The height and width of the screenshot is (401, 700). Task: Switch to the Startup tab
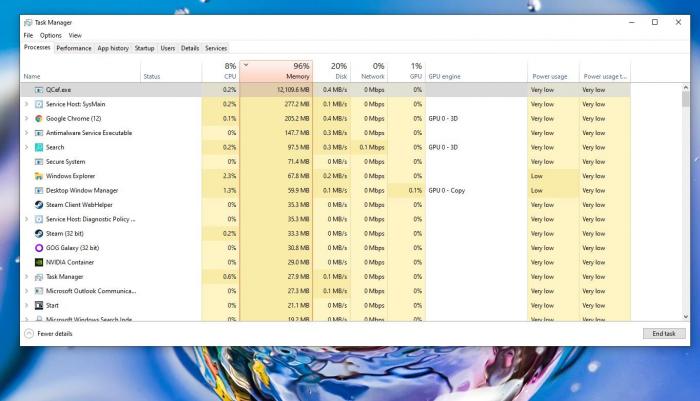[144, 48]
